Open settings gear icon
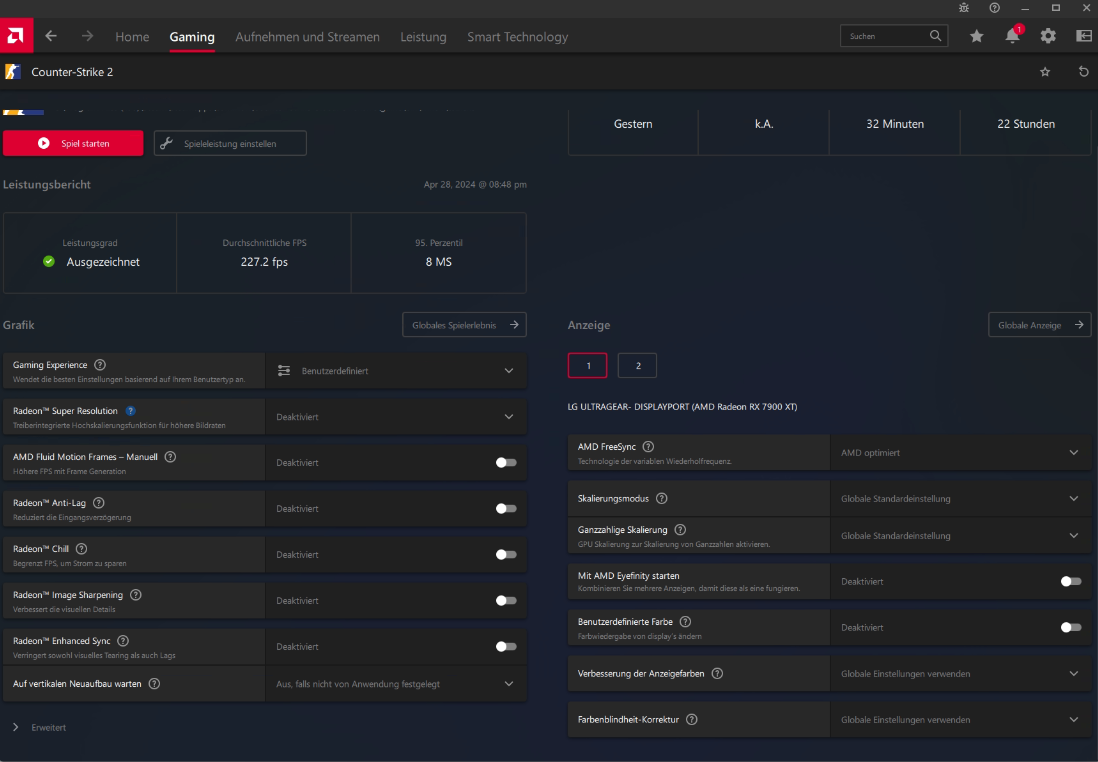 pyautogui.click(x=1048, y=36)
